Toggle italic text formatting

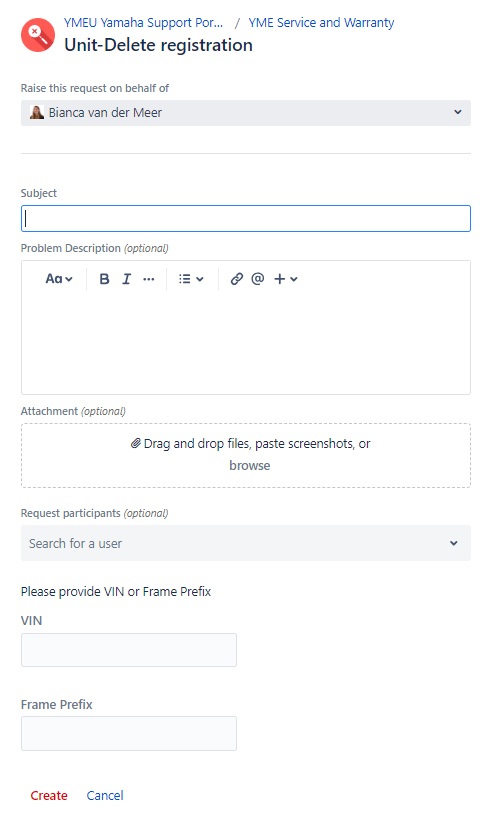pyautogui.click(x=126, y=279)
